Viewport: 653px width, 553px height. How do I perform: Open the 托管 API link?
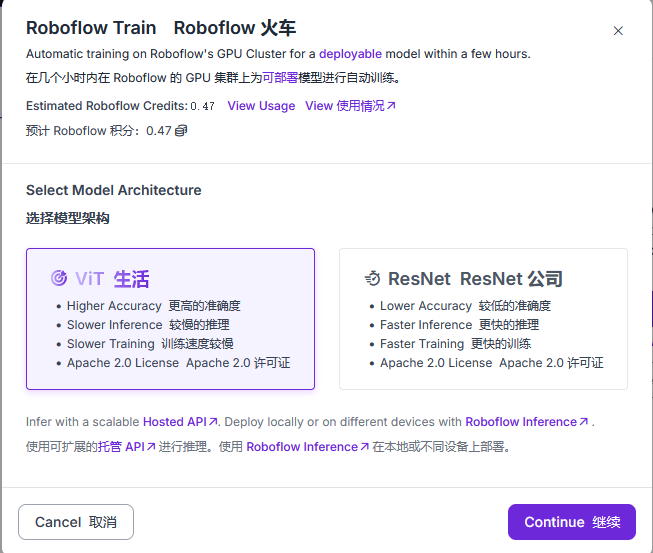(x=127, y=447)
